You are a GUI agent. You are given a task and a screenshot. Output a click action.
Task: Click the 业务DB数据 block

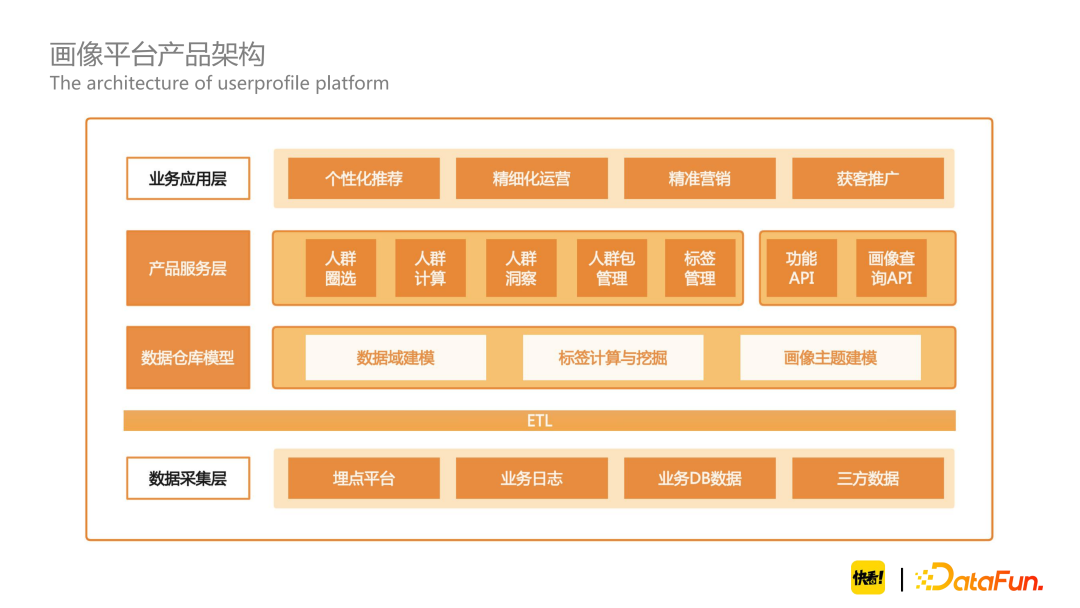(700, 478)
